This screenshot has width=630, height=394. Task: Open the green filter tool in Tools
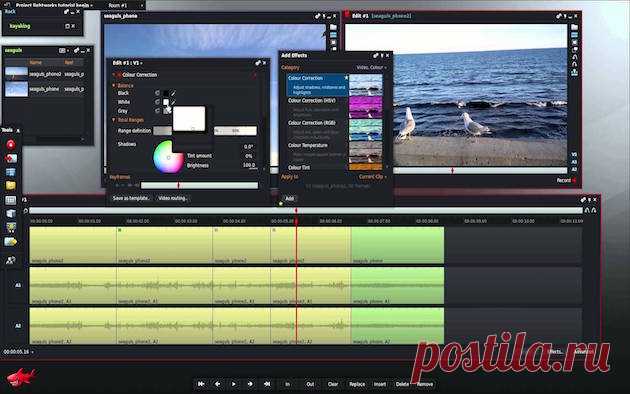[x=11, y=228]
